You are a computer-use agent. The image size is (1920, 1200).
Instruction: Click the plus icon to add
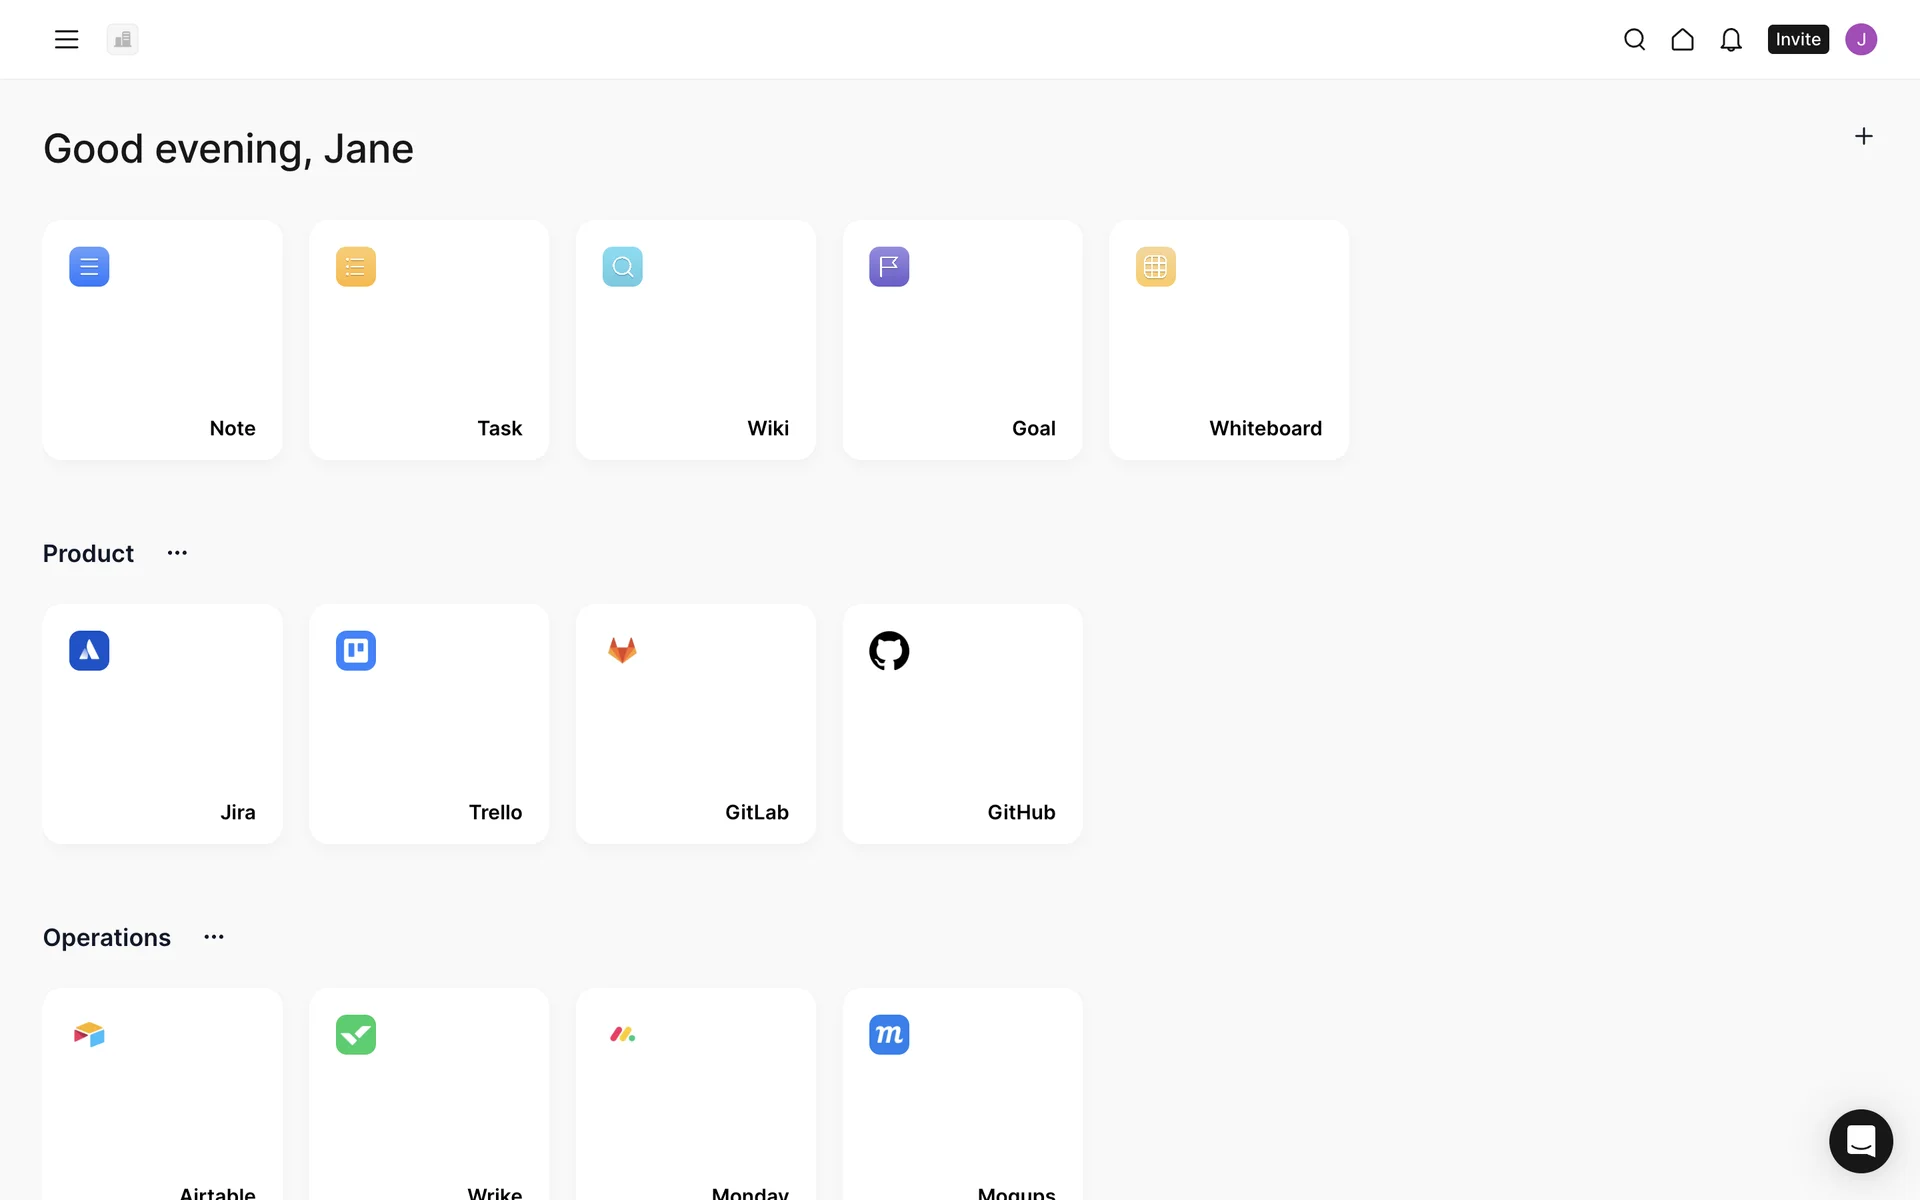(1863, 136)
